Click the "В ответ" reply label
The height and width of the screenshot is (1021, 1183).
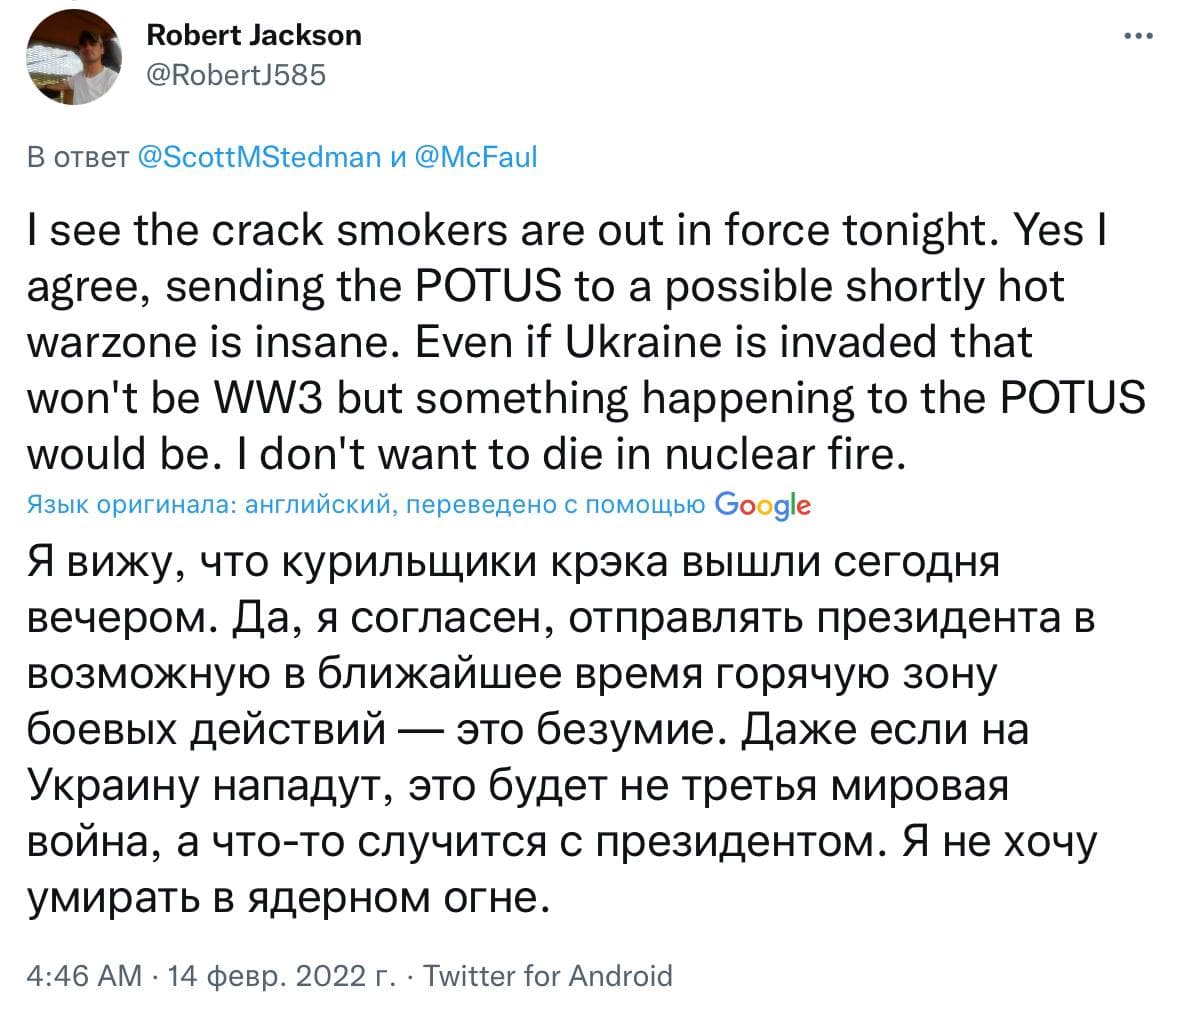point(76,157)
